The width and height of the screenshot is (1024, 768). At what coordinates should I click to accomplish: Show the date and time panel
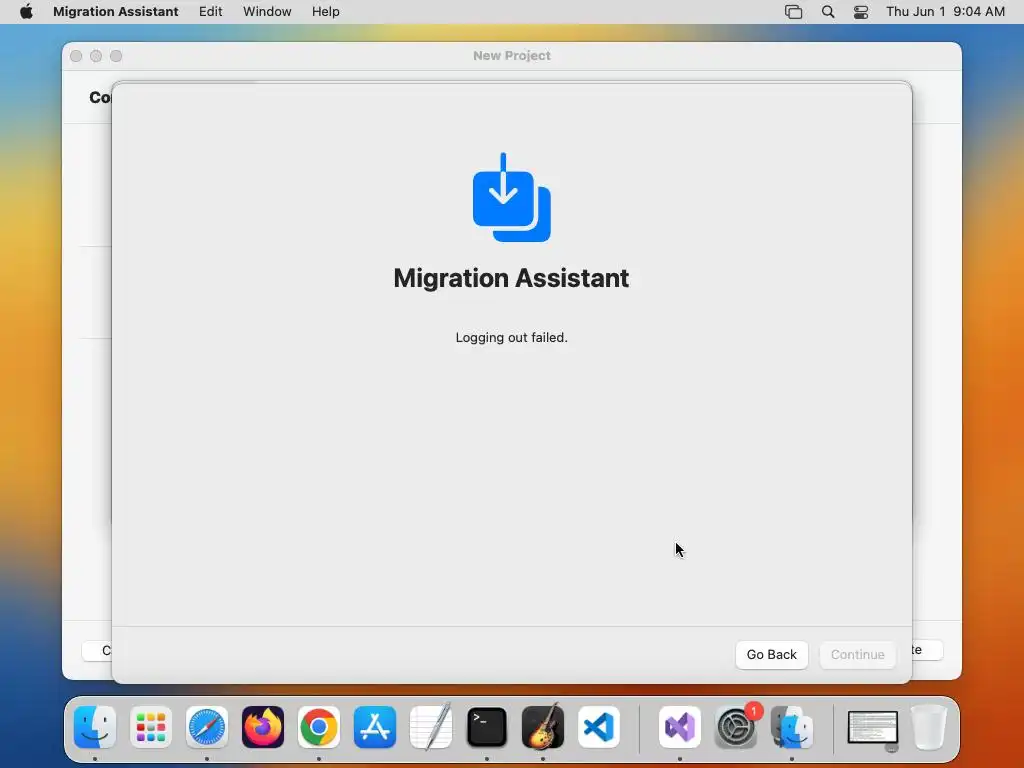point(945,12)
